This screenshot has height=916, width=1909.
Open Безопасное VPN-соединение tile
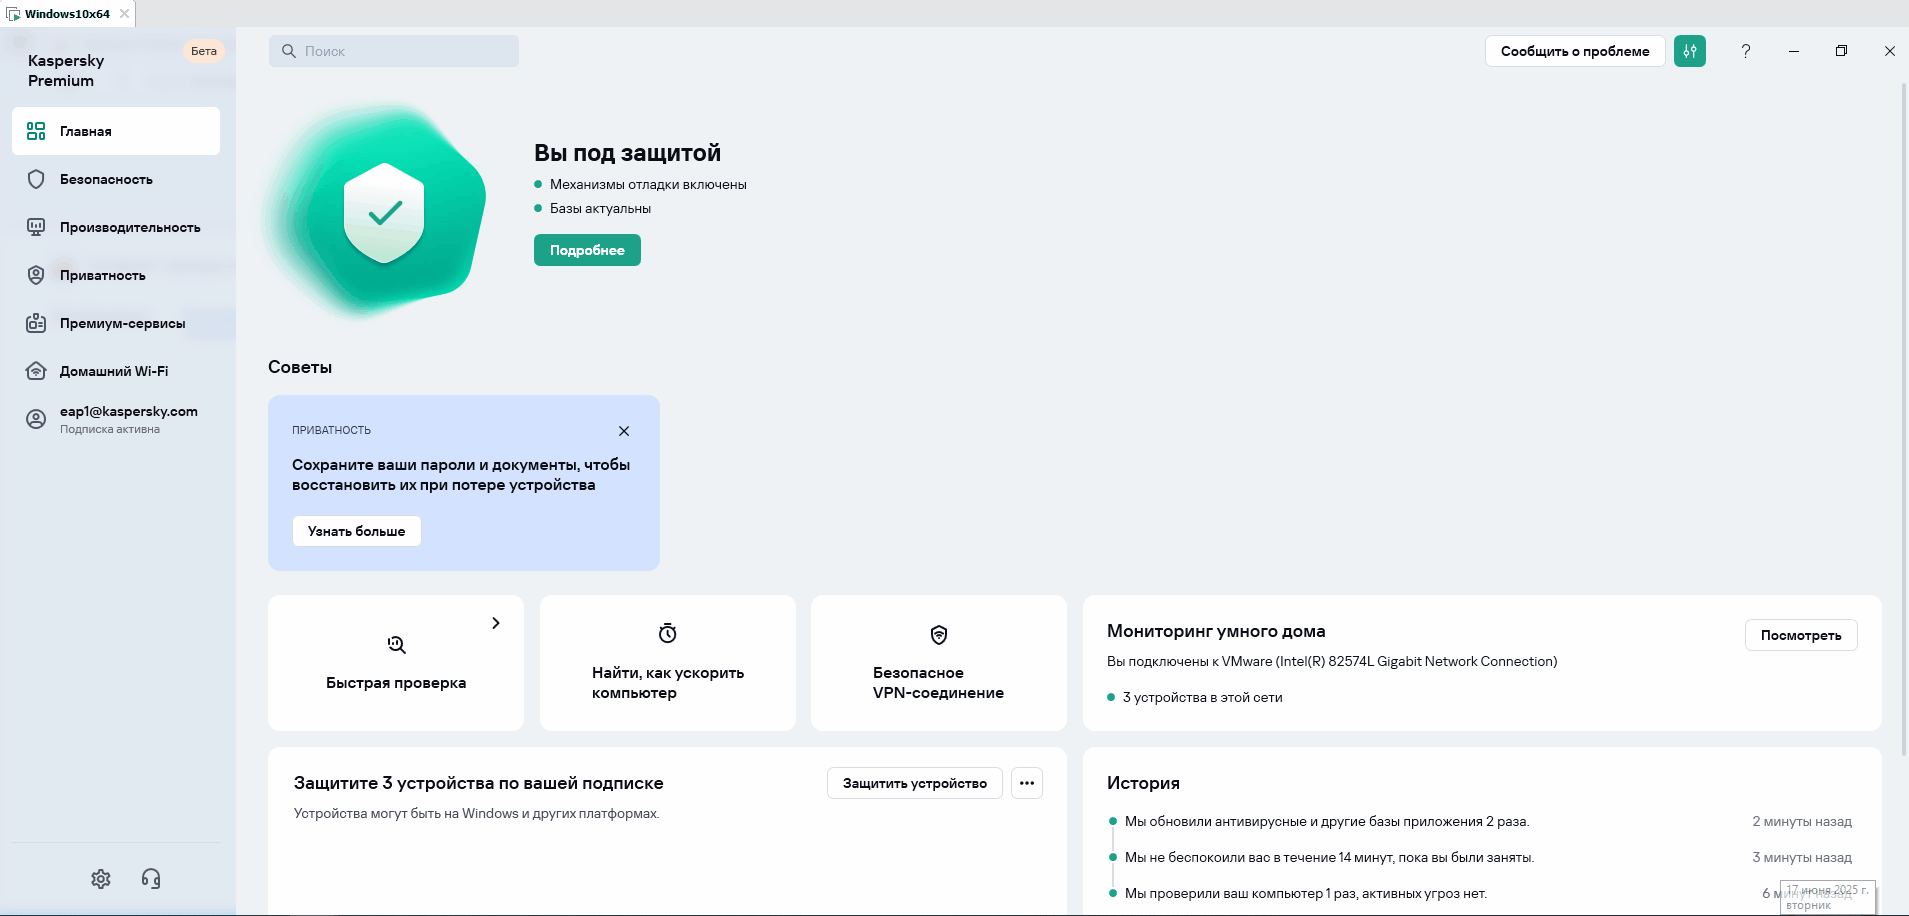click(939, 663)
